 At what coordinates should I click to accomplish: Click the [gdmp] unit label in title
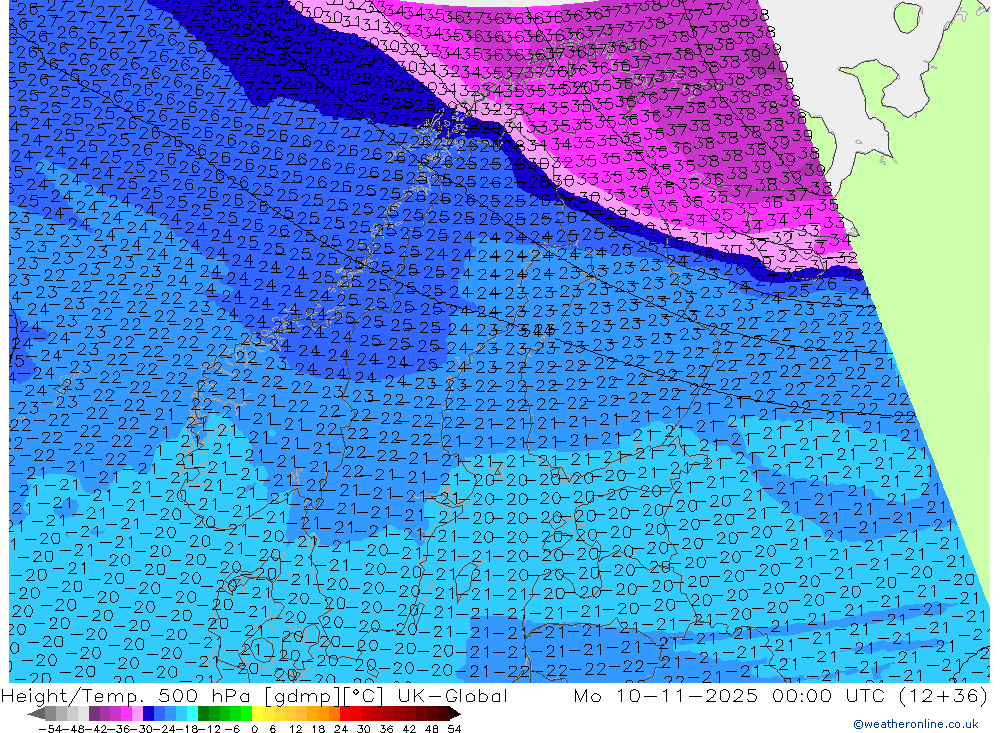(x=300, y=696)
